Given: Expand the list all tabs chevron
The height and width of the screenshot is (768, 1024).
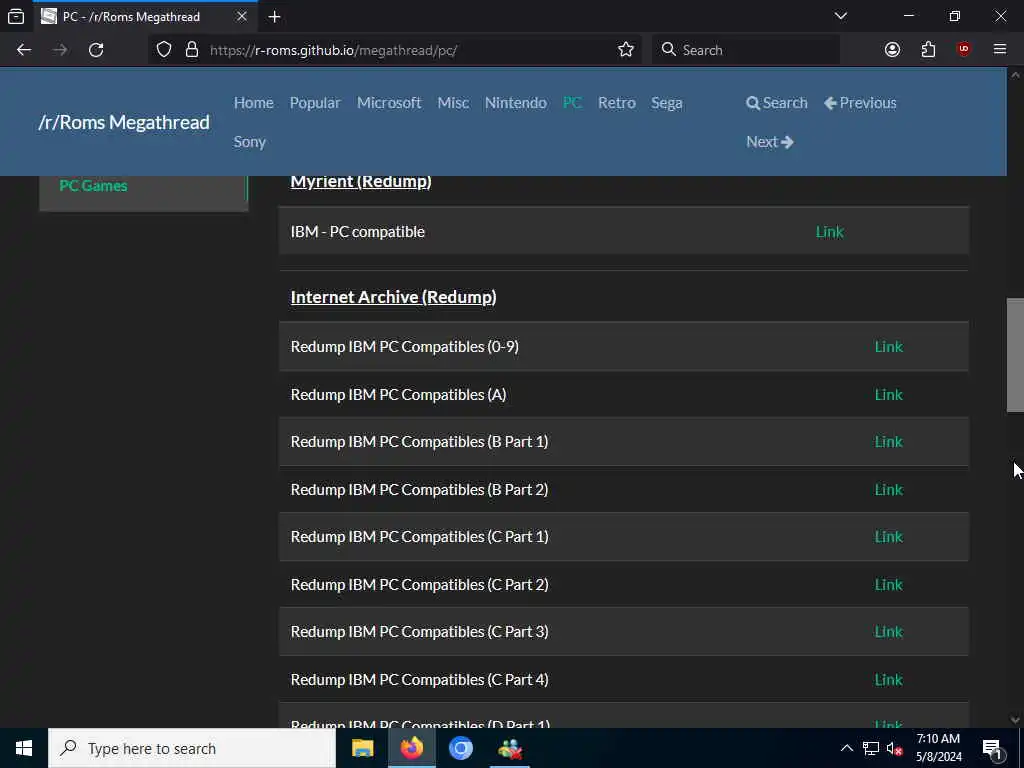Looking at the screenshot, I should pos(840,16).
